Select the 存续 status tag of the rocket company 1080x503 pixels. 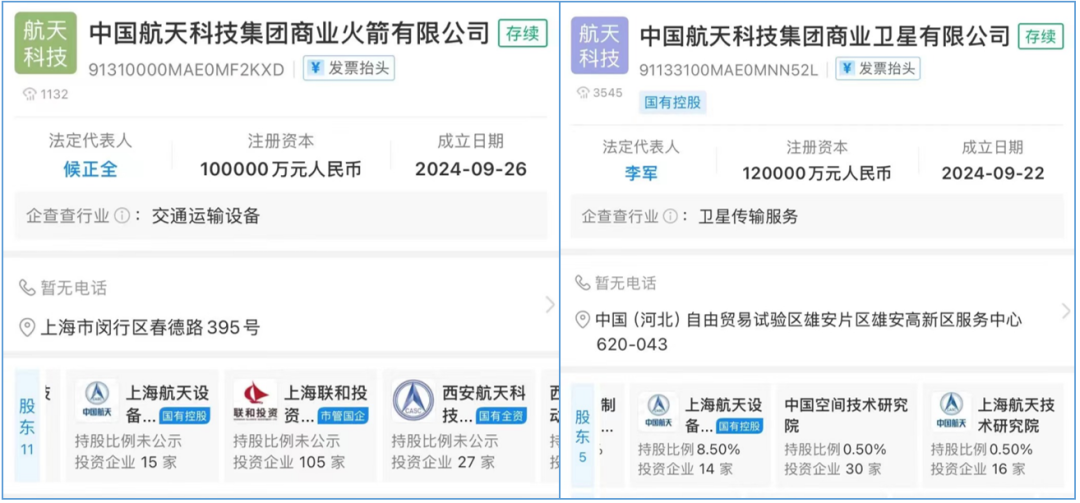click(x=523, y=34)
